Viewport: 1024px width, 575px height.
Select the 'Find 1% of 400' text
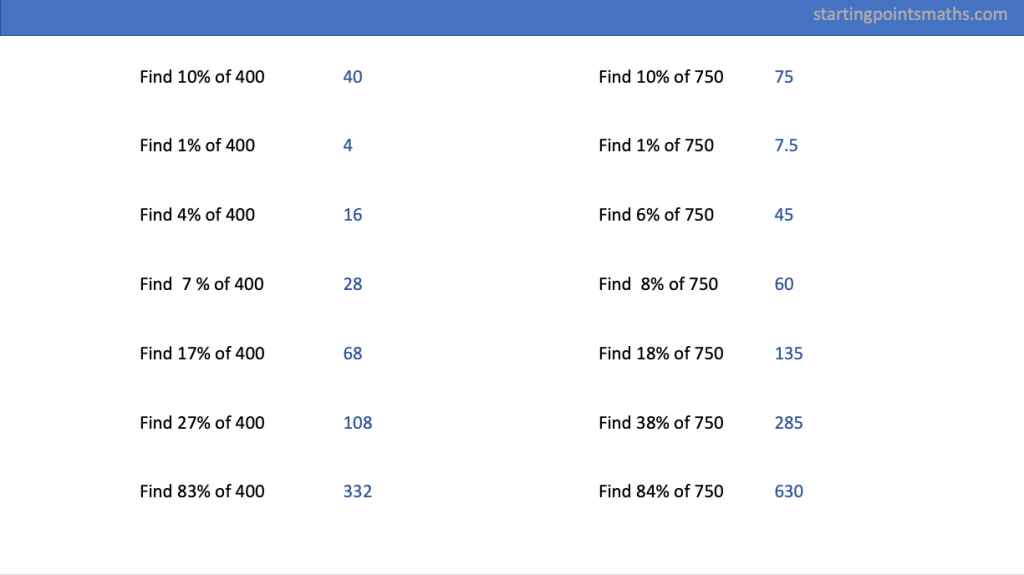coord(197,146)
